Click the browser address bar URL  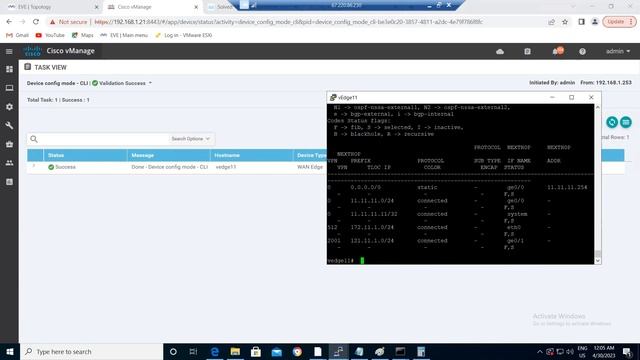coord(289,22)
